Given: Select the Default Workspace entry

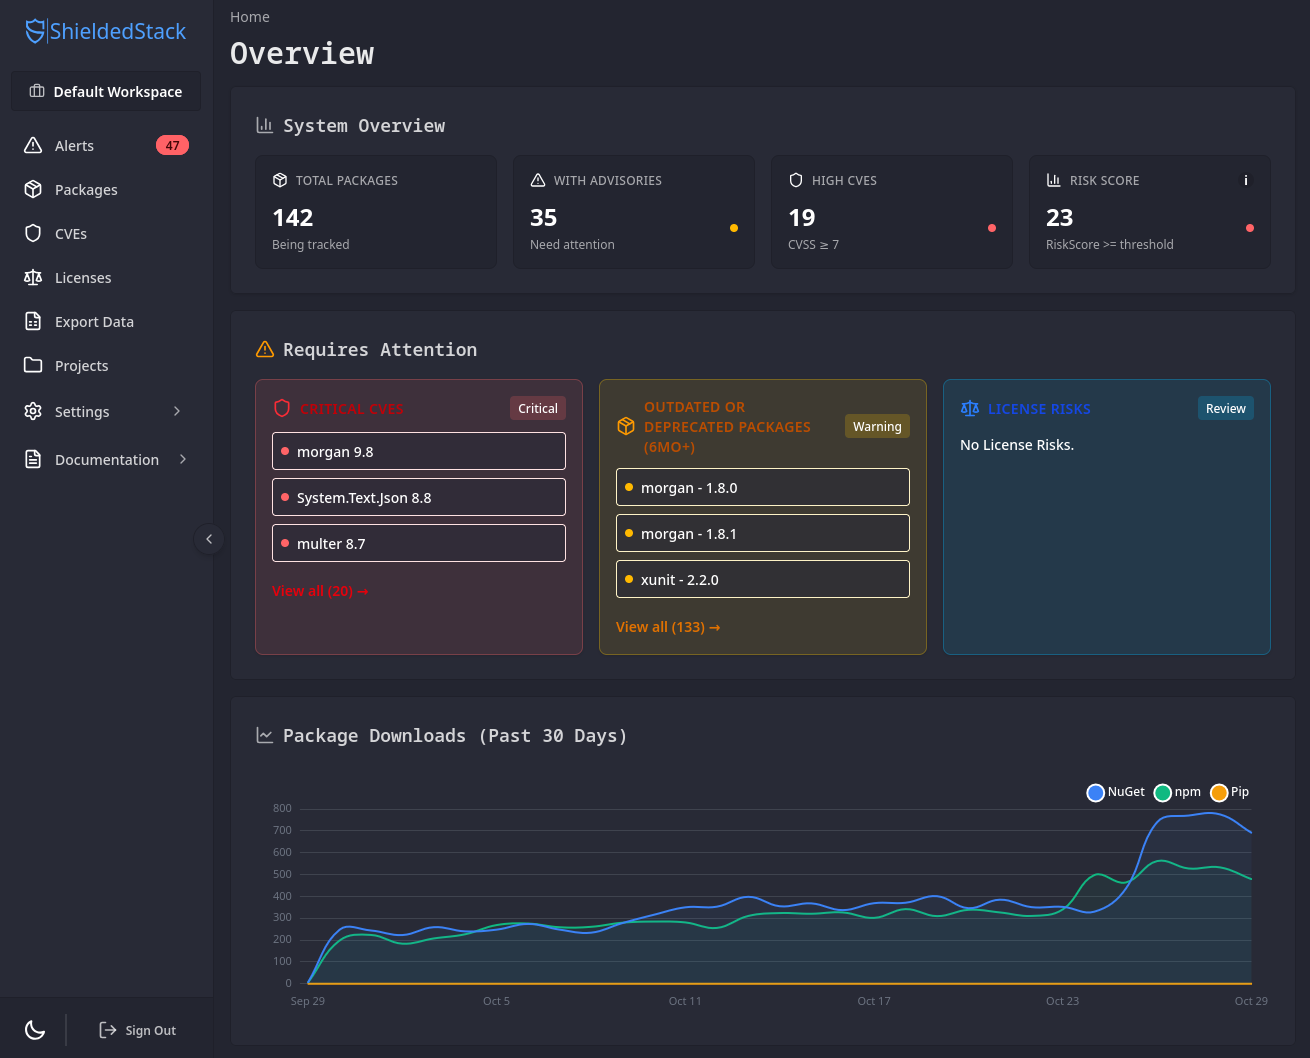Looking at the screenshot, I should click(105, 91).
